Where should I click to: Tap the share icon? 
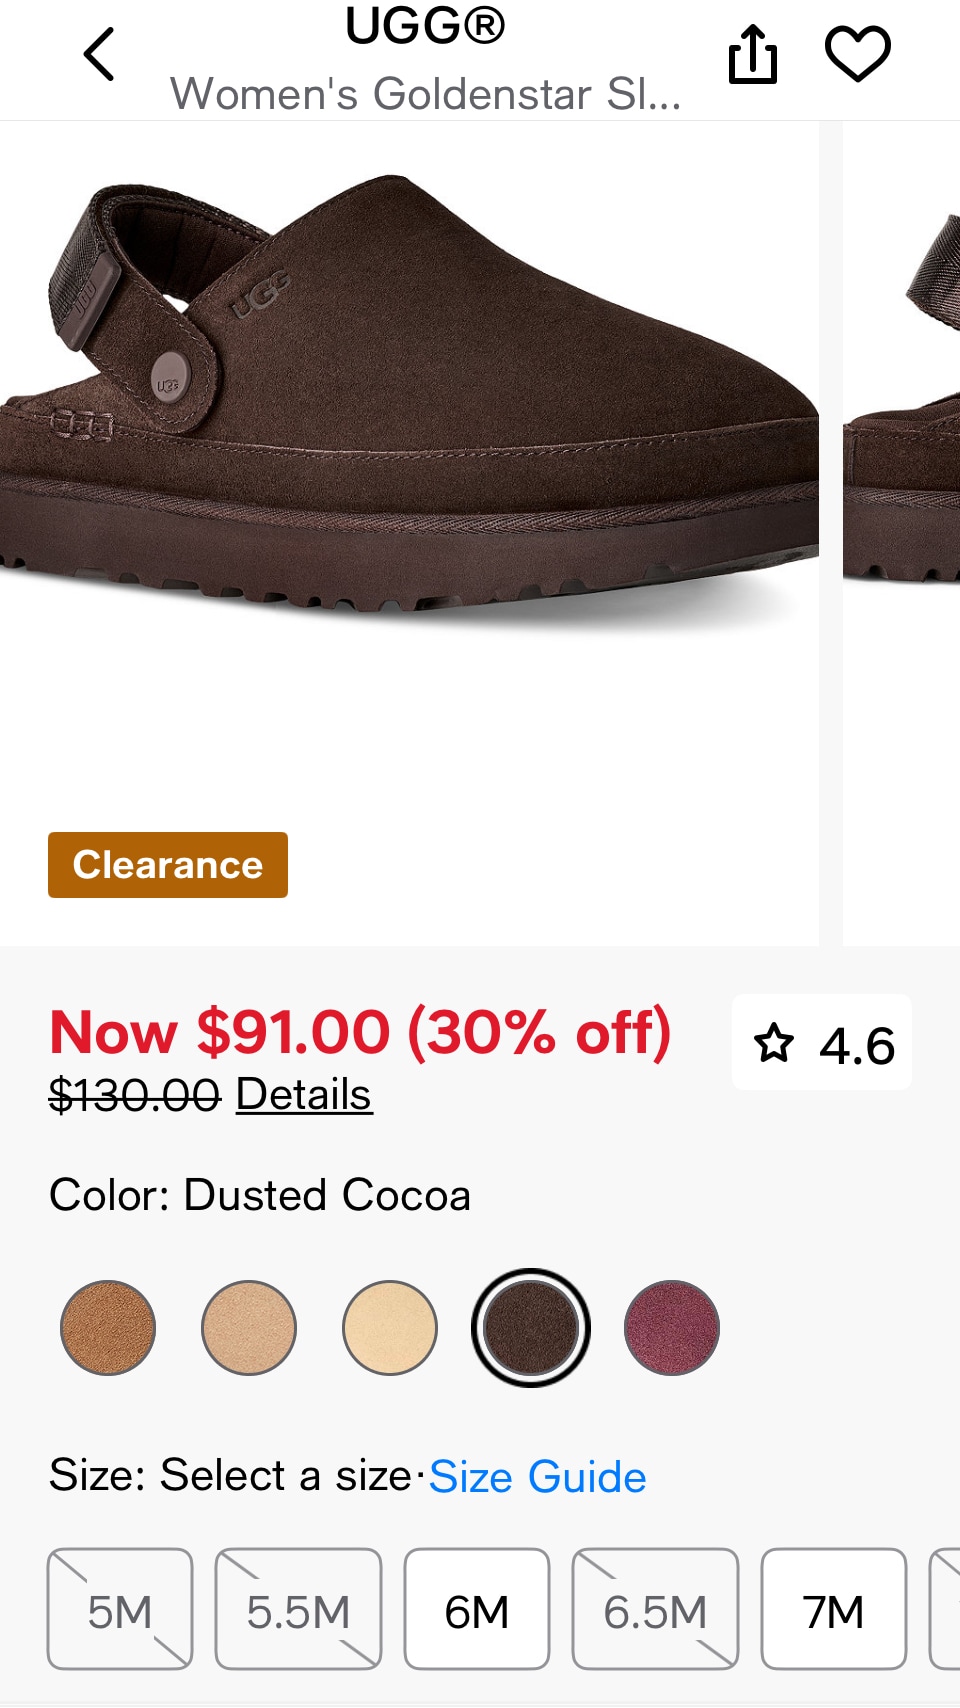(x=752, y=54)
